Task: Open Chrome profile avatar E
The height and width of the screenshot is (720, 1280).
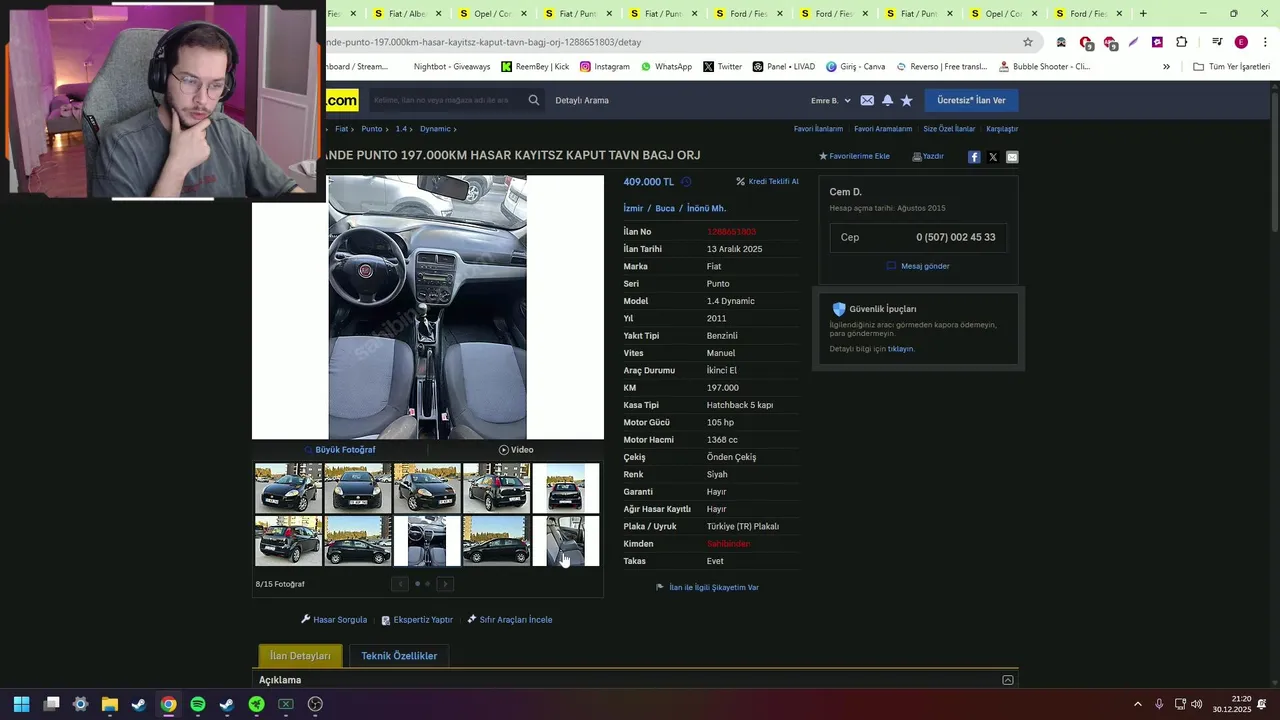Action: point(1241,42)
